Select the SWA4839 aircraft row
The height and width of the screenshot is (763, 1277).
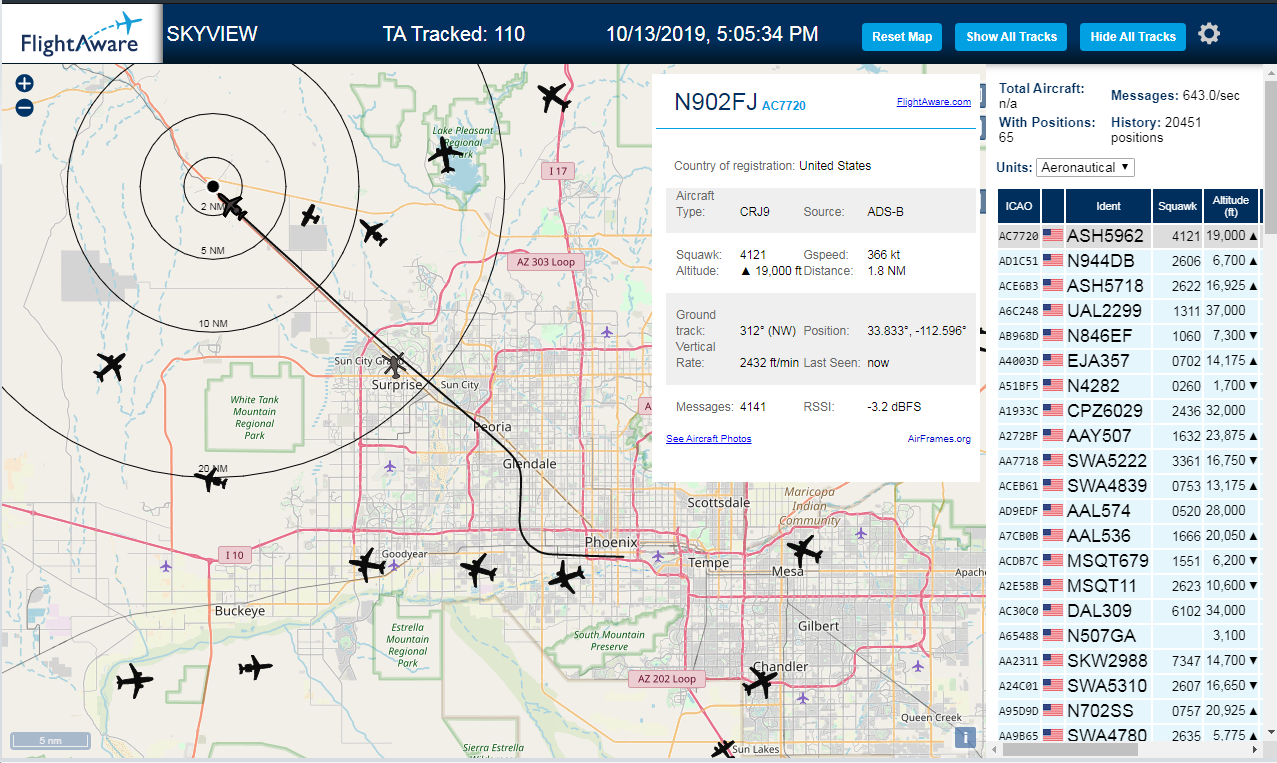point(1129,486)
